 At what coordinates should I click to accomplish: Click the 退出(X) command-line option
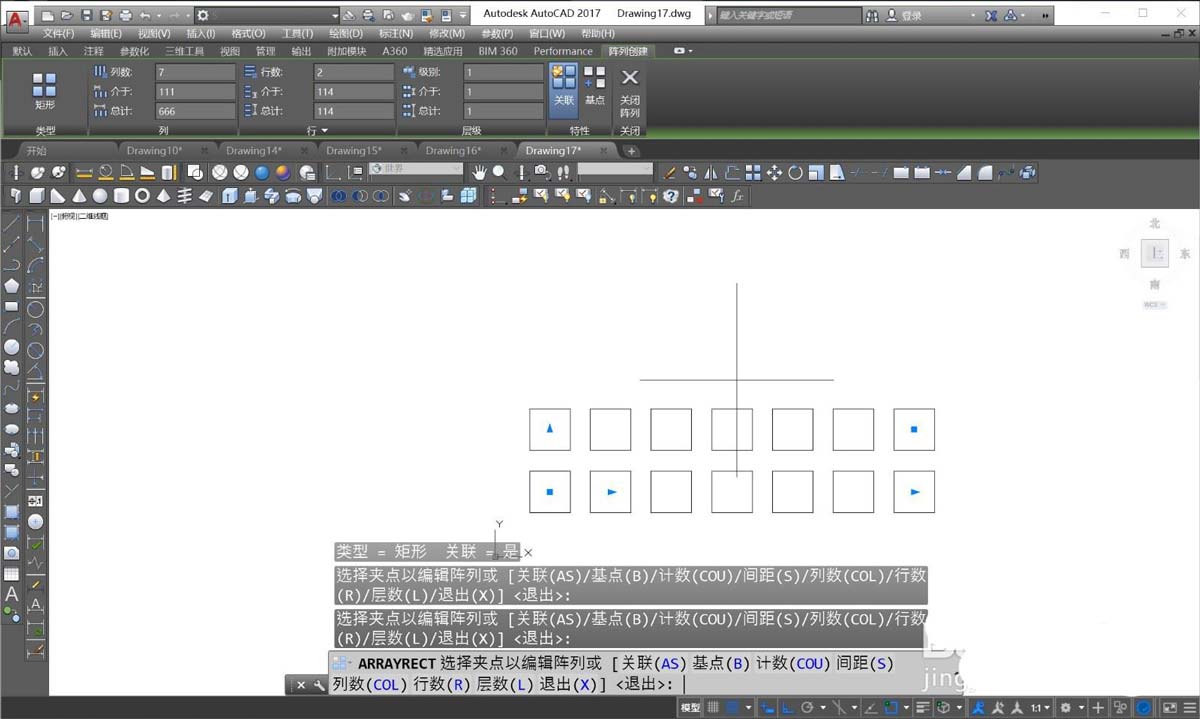point(569,684)
